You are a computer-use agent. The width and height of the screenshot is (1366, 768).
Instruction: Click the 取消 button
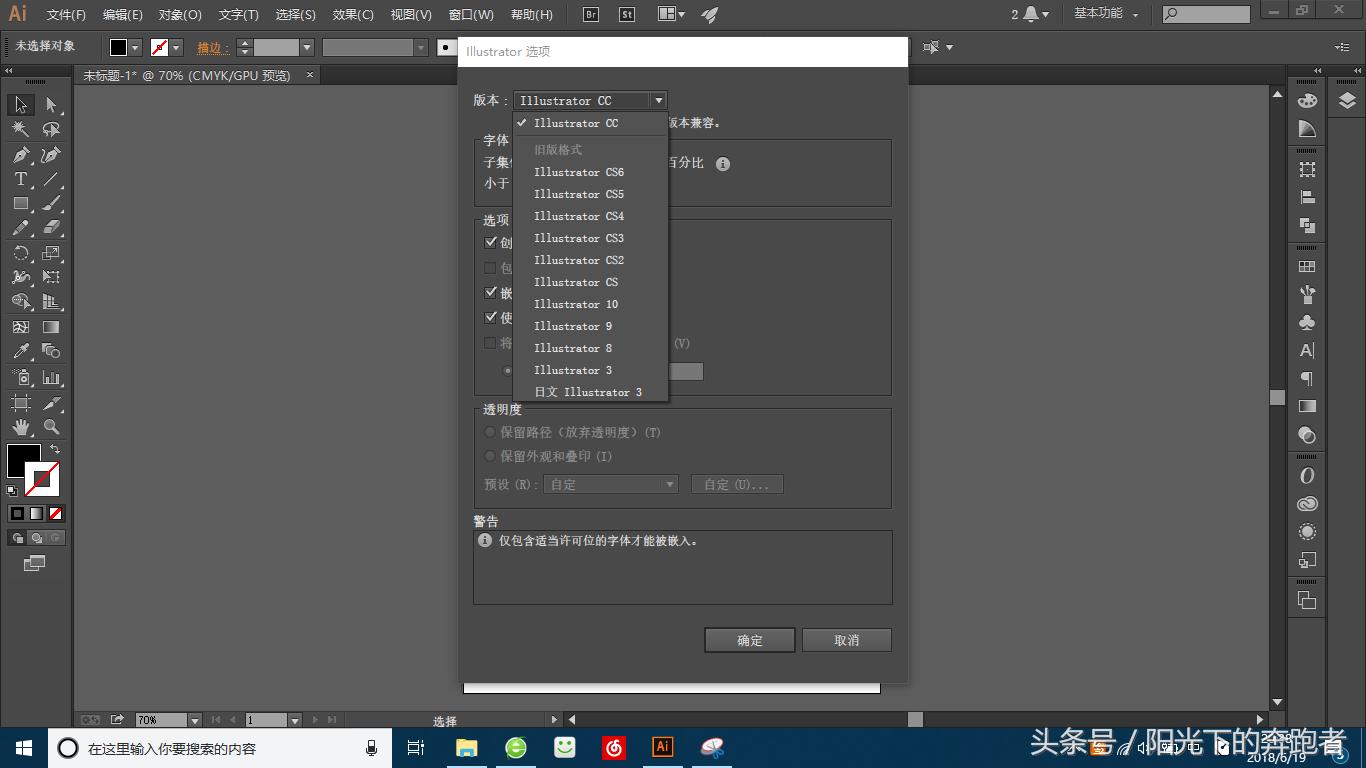tap(846, 639)
